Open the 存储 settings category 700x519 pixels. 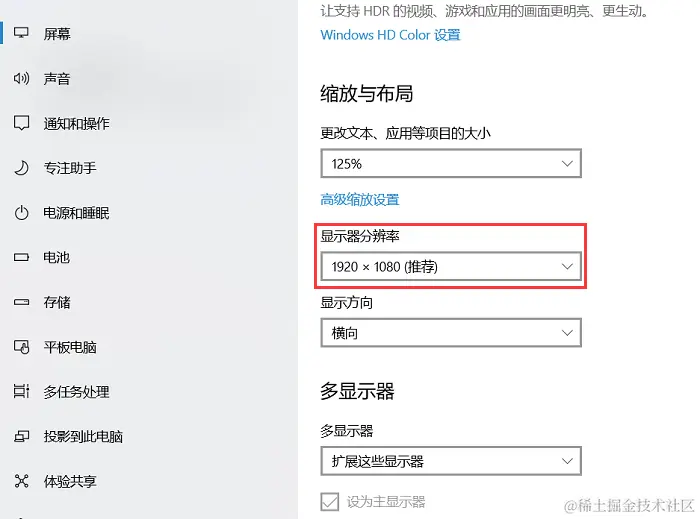57,302
